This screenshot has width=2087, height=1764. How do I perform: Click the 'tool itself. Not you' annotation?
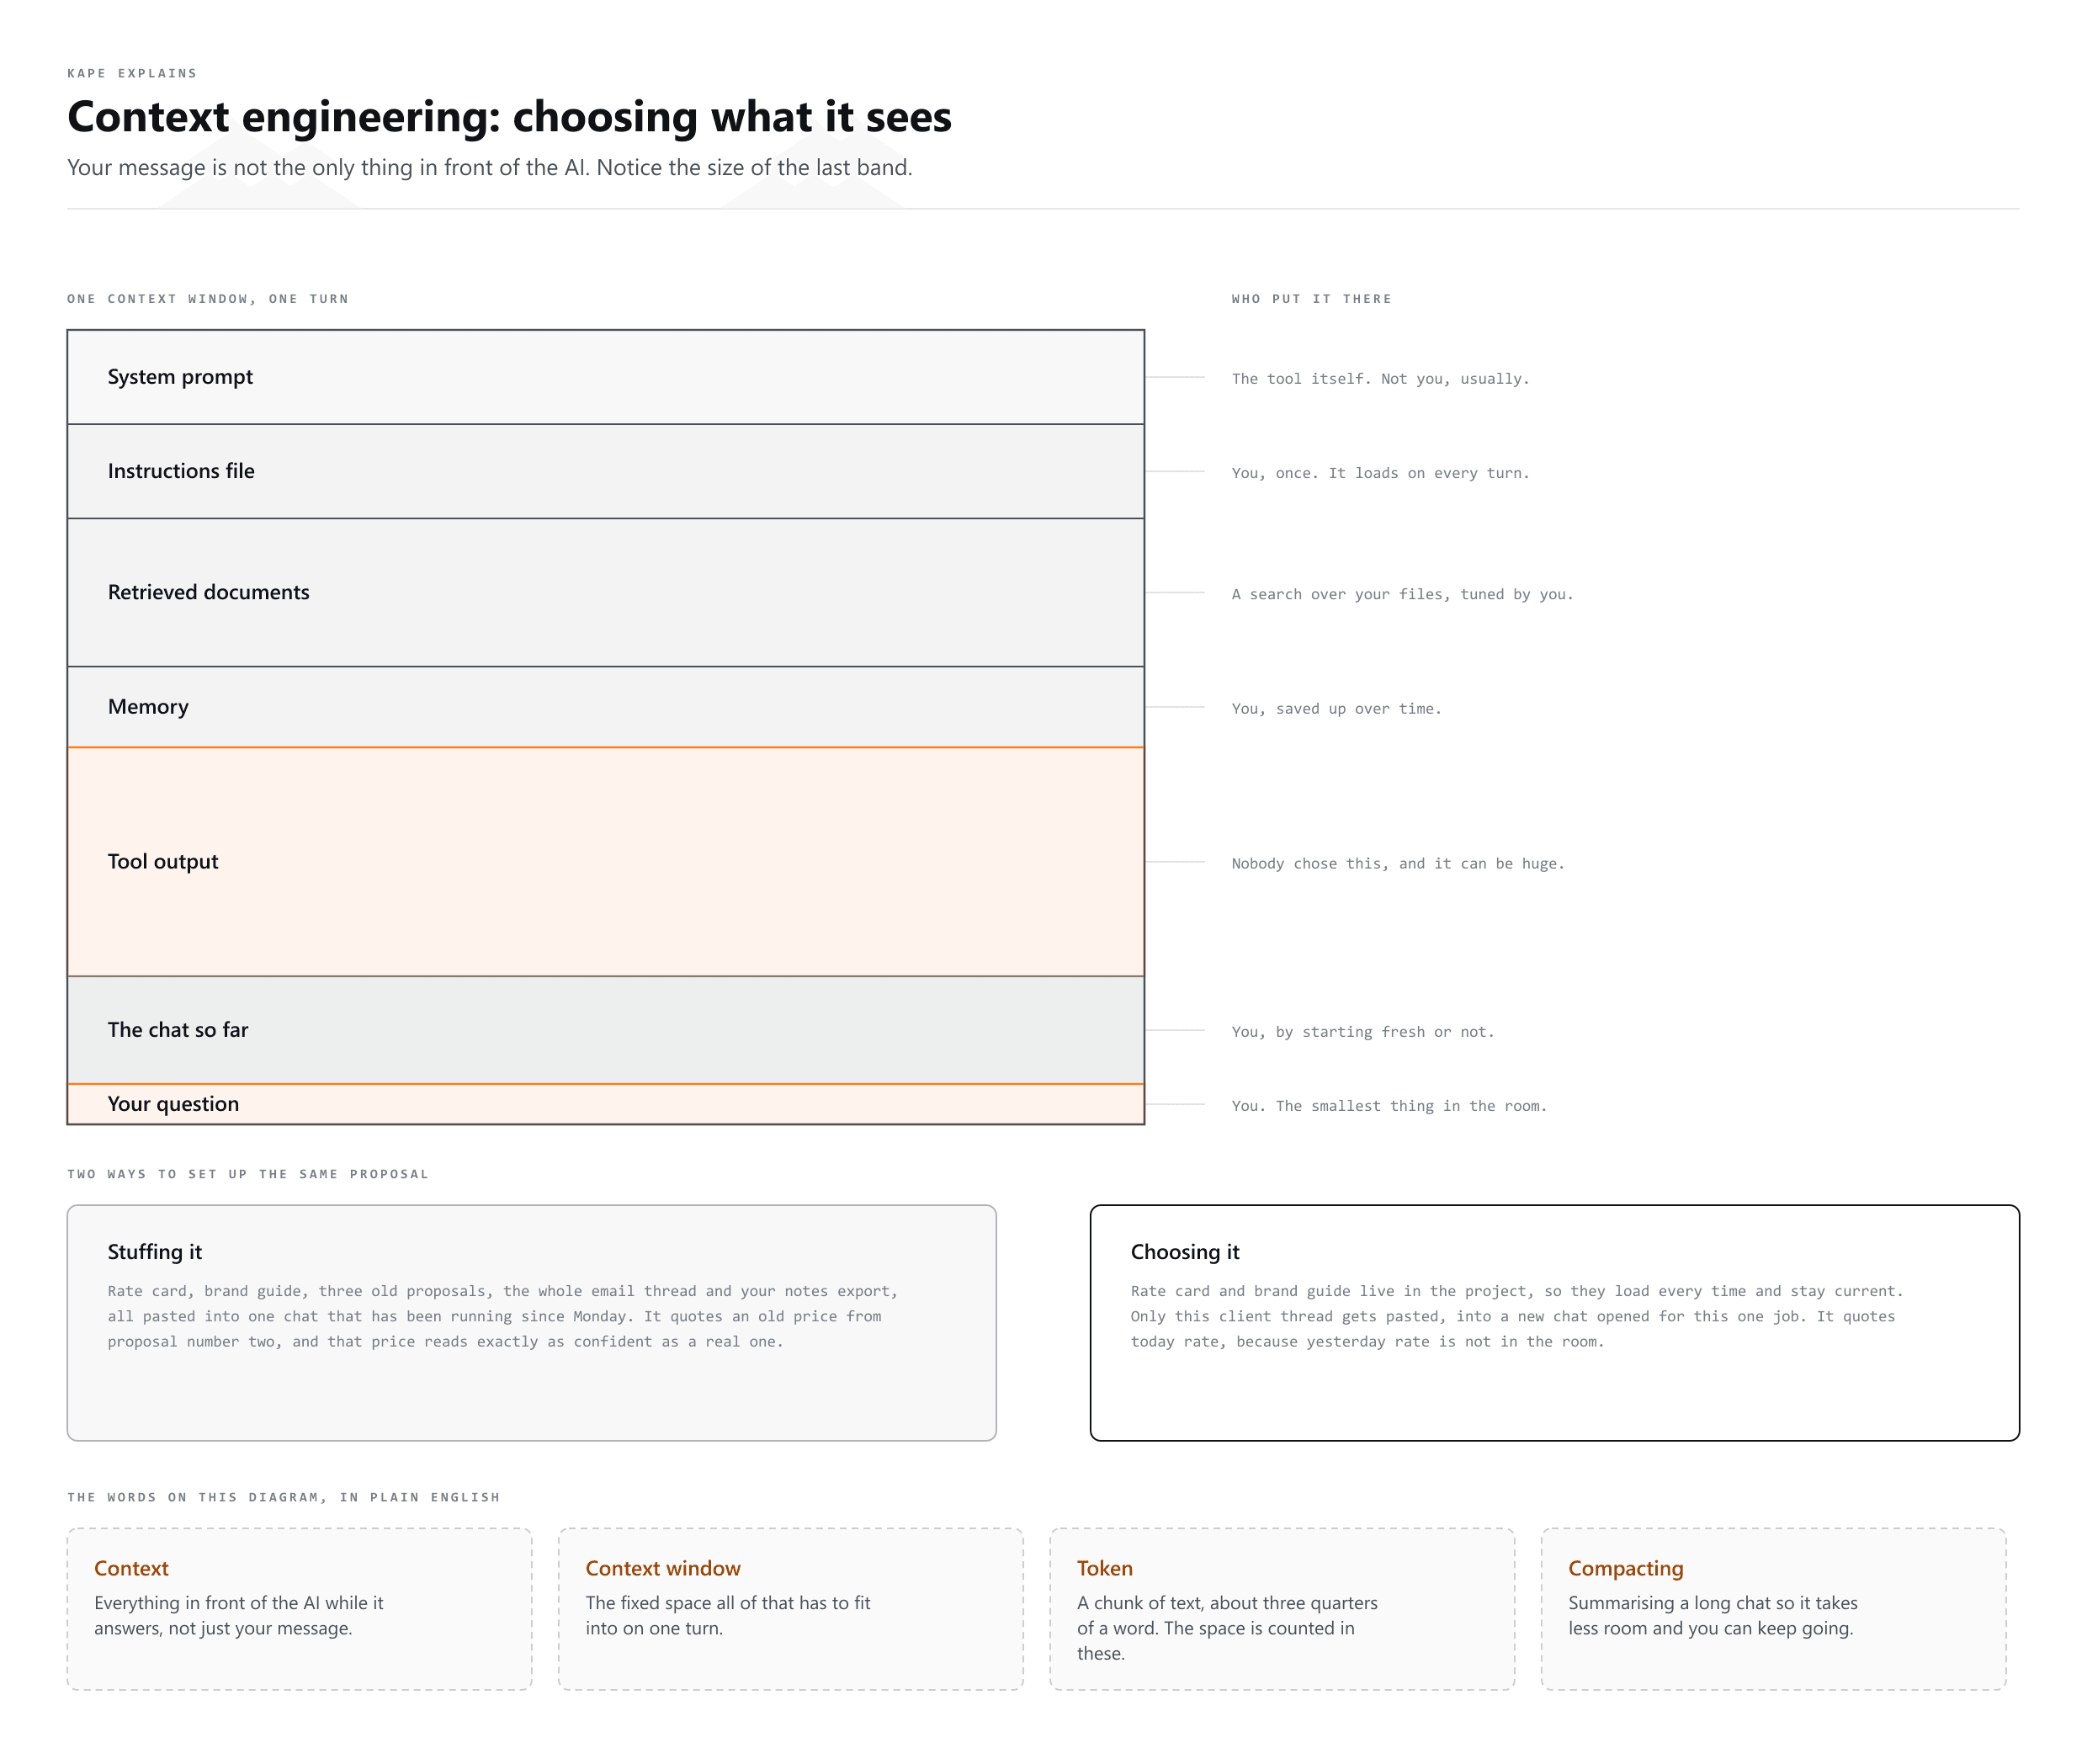(x=1380, y=378)
